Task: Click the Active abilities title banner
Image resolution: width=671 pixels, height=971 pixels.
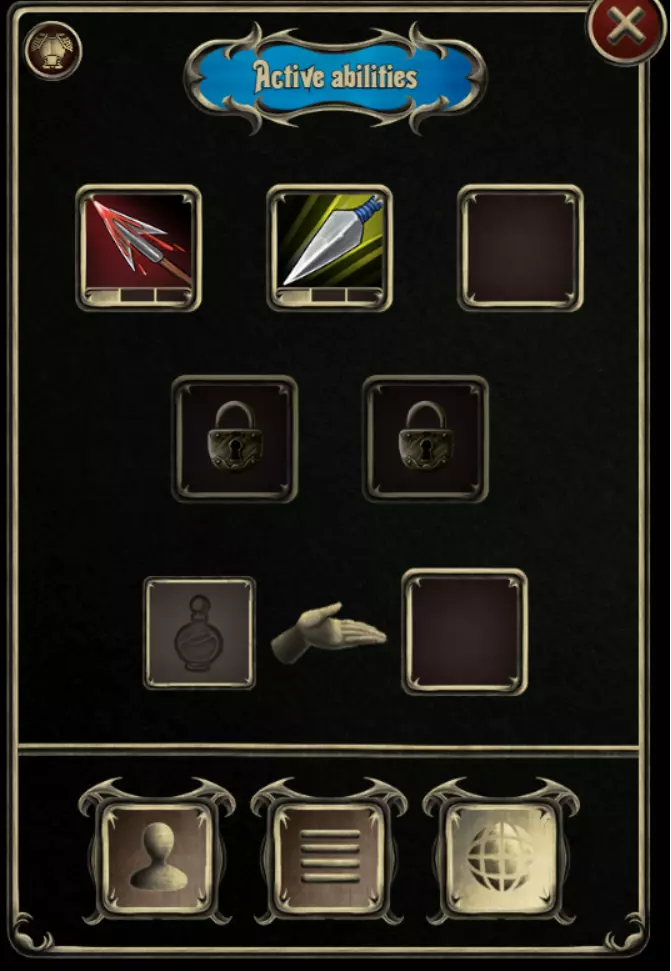Action: (x=336, y=77)
